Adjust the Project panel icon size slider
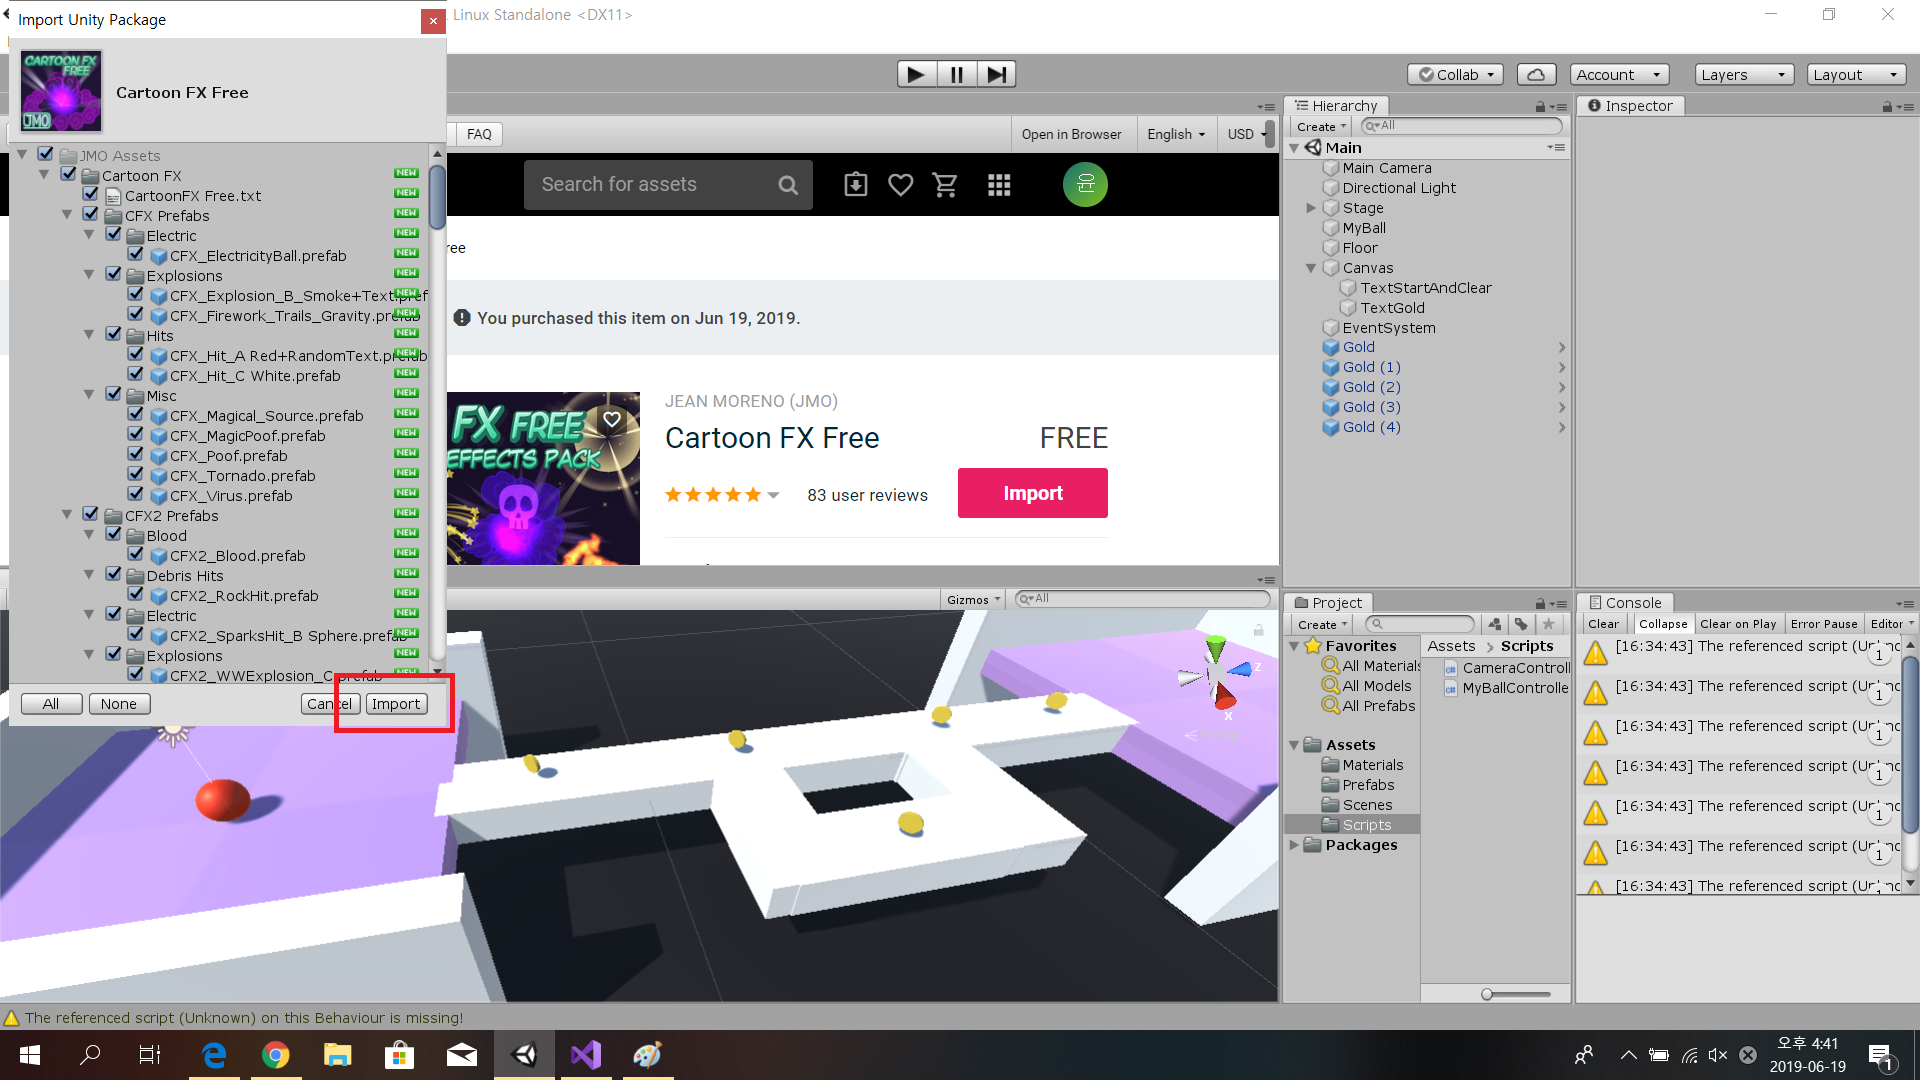The image size is (1920, 1080). coord(1488,994)
